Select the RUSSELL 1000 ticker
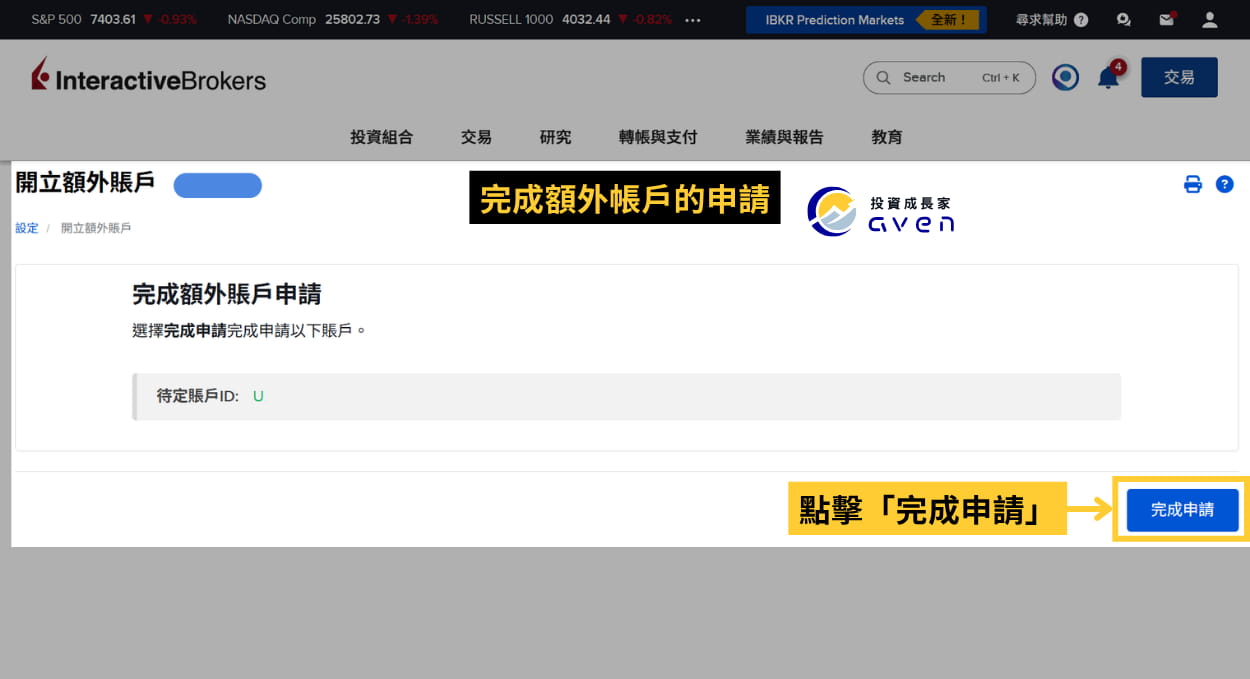 tap(570, 19)
